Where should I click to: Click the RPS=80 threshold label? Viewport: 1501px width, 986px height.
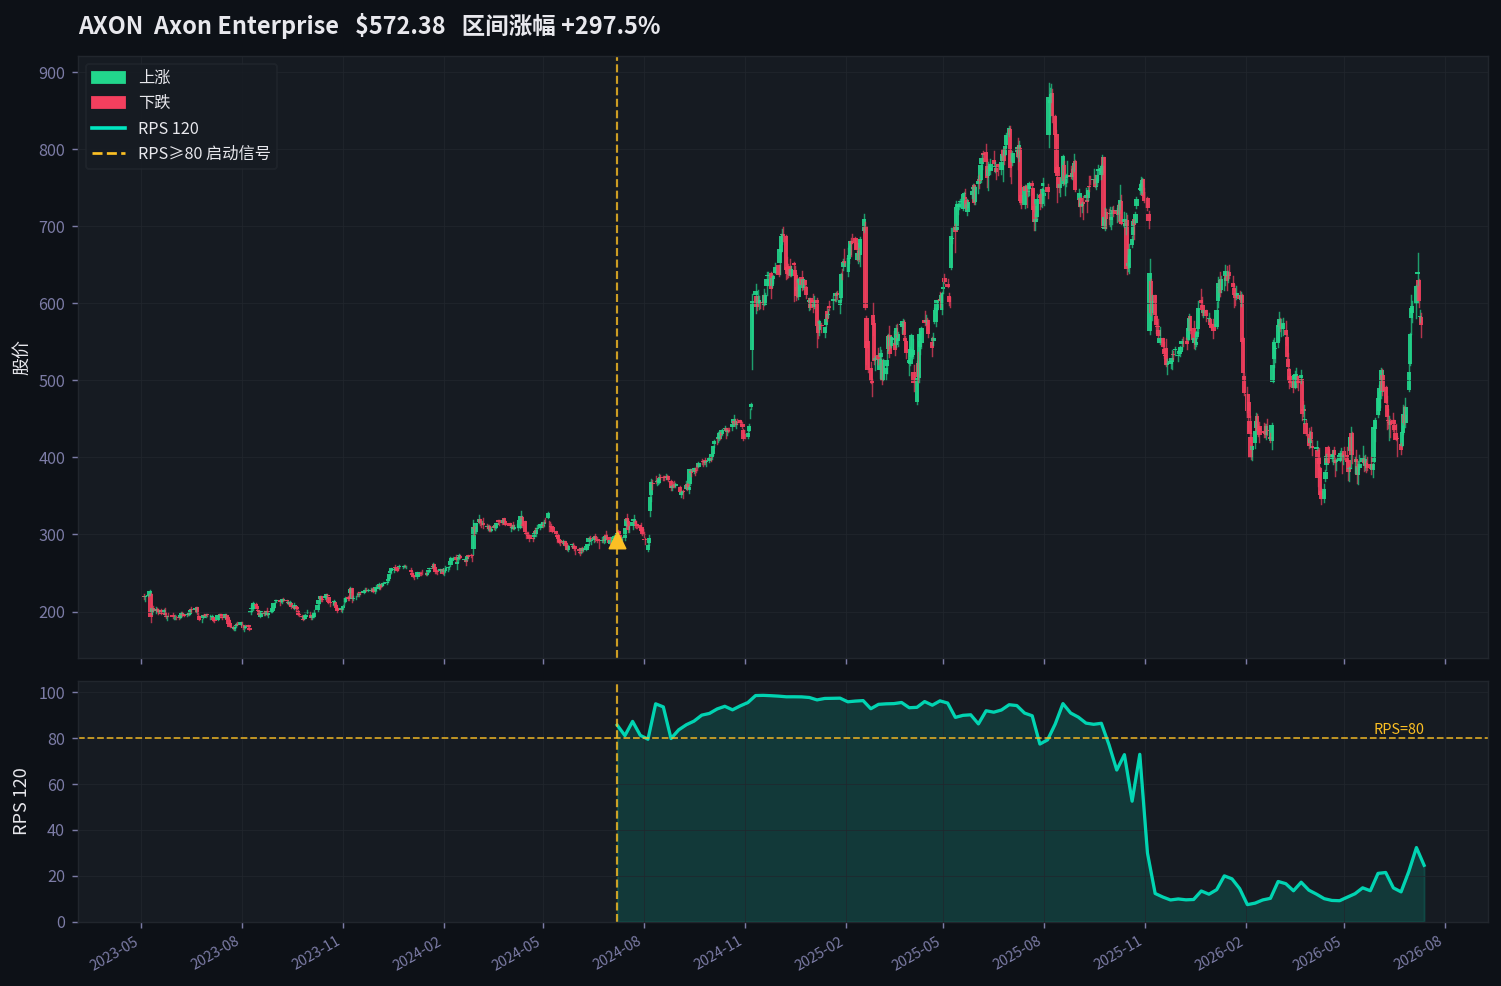click(x=1399, y=729)
